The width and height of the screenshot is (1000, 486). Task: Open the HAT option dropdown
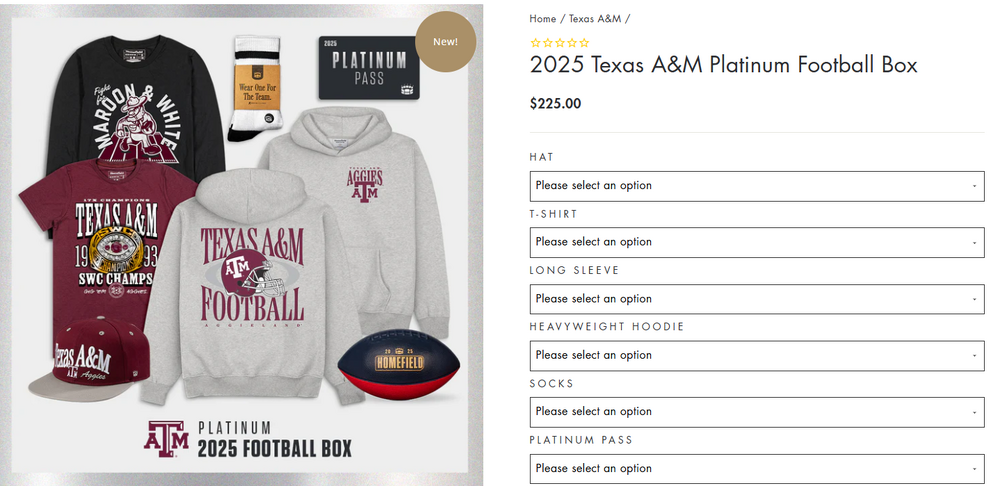tap(756, 186)
